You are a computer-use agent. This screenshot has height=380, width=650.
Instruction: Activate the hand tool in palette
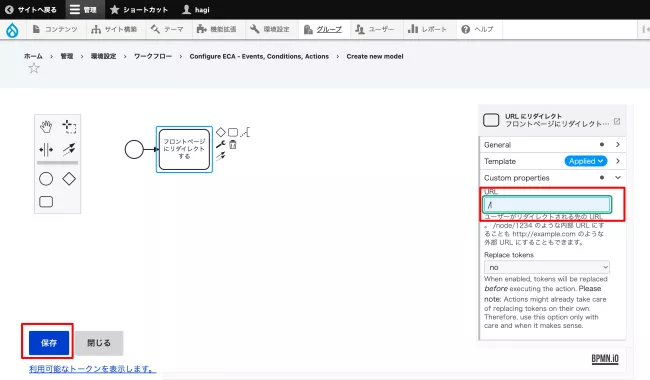pyautogui.click(x=46, y=127)
